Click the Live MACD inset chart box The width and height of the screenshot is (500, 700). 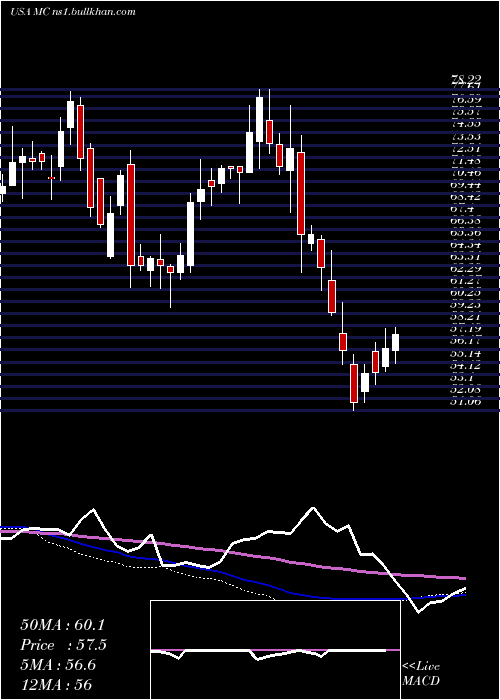[275, 650]
